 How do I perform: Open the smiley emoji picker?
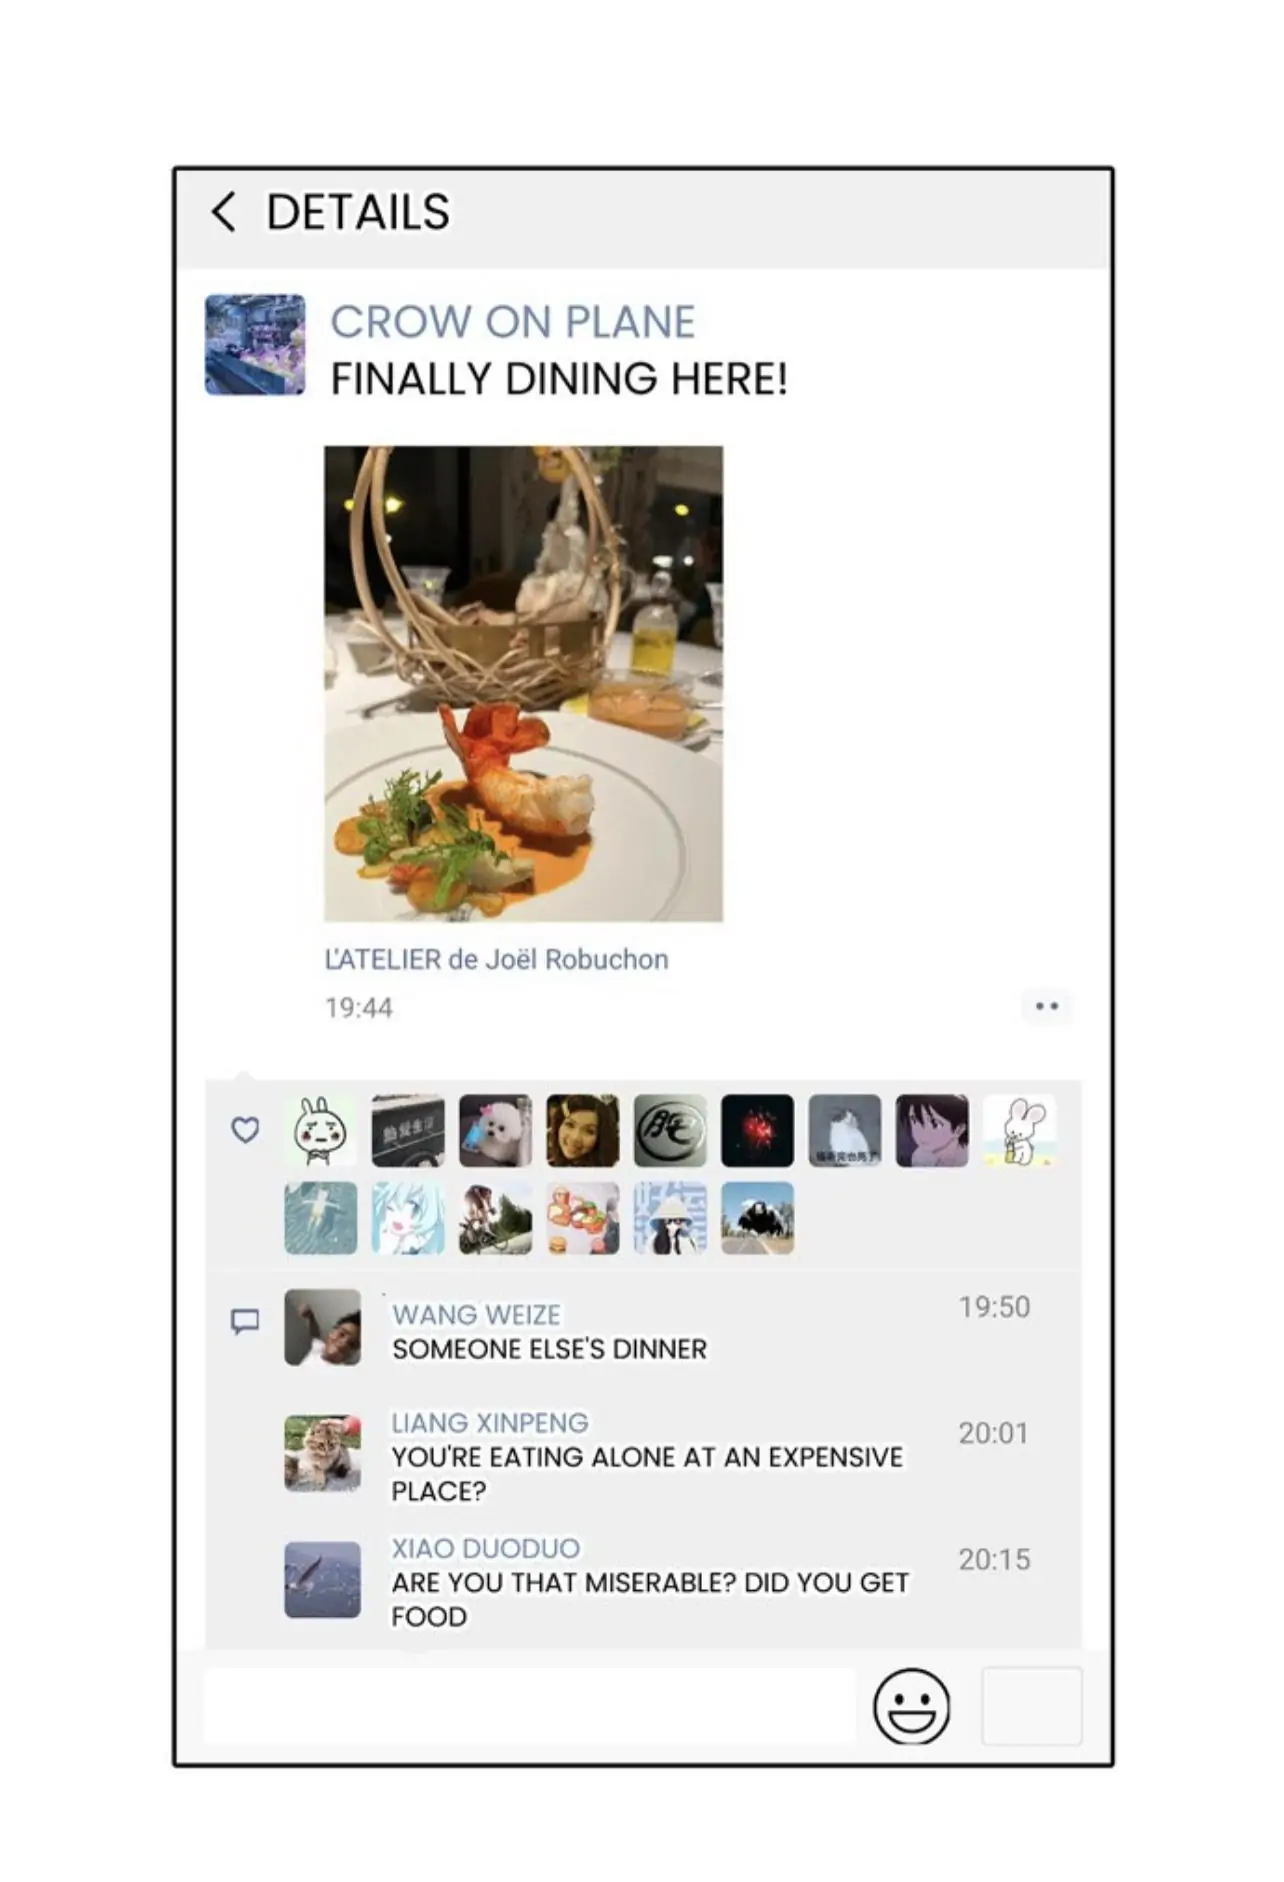(x=911, y=1706)
